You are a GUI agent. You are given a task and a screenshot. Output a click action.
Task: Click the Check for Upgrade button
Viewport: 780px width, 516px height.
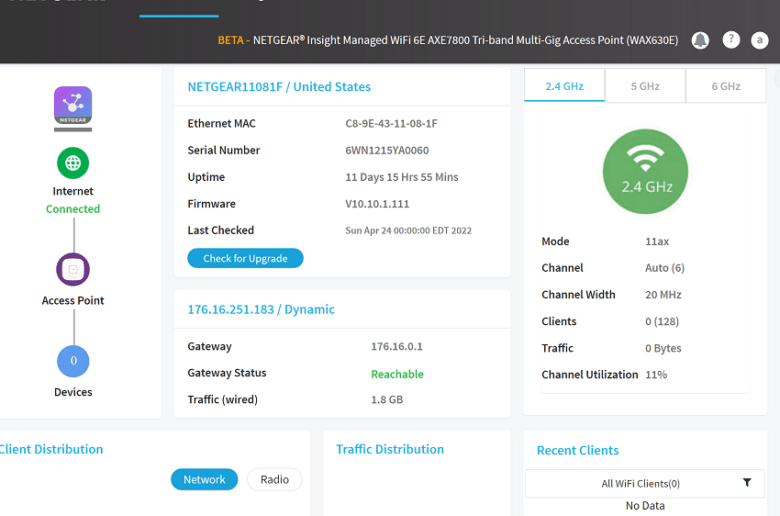click(245, 258)
